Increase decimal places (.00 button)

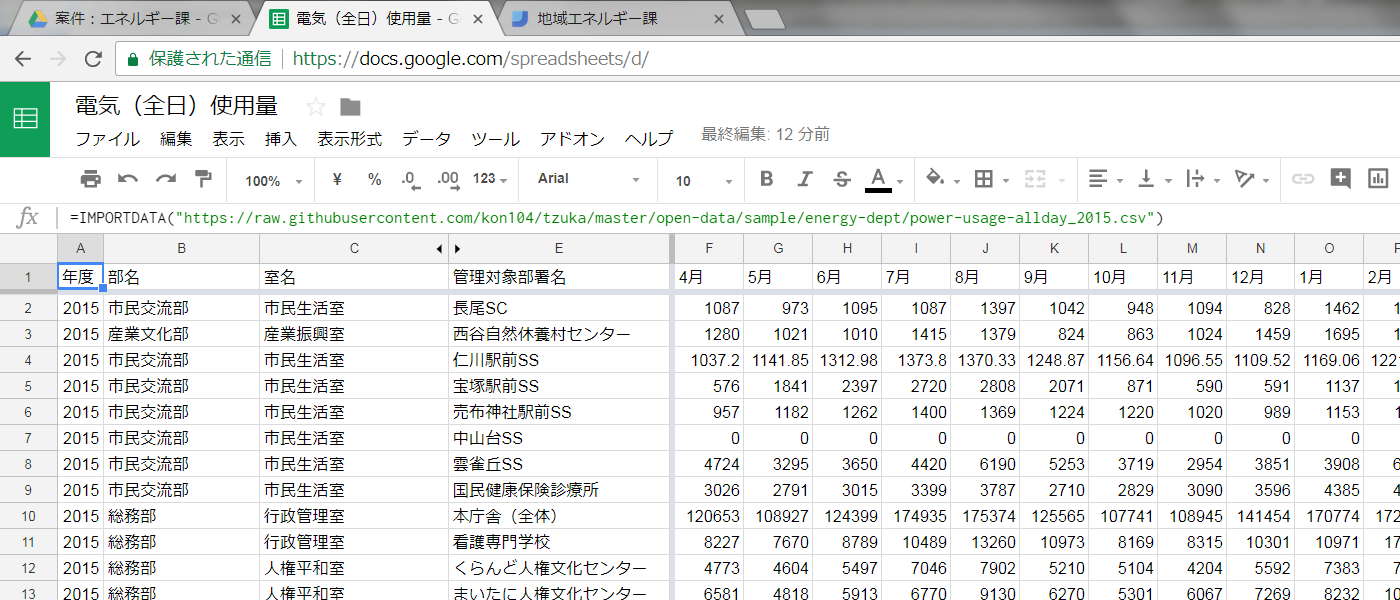[448, 180]
